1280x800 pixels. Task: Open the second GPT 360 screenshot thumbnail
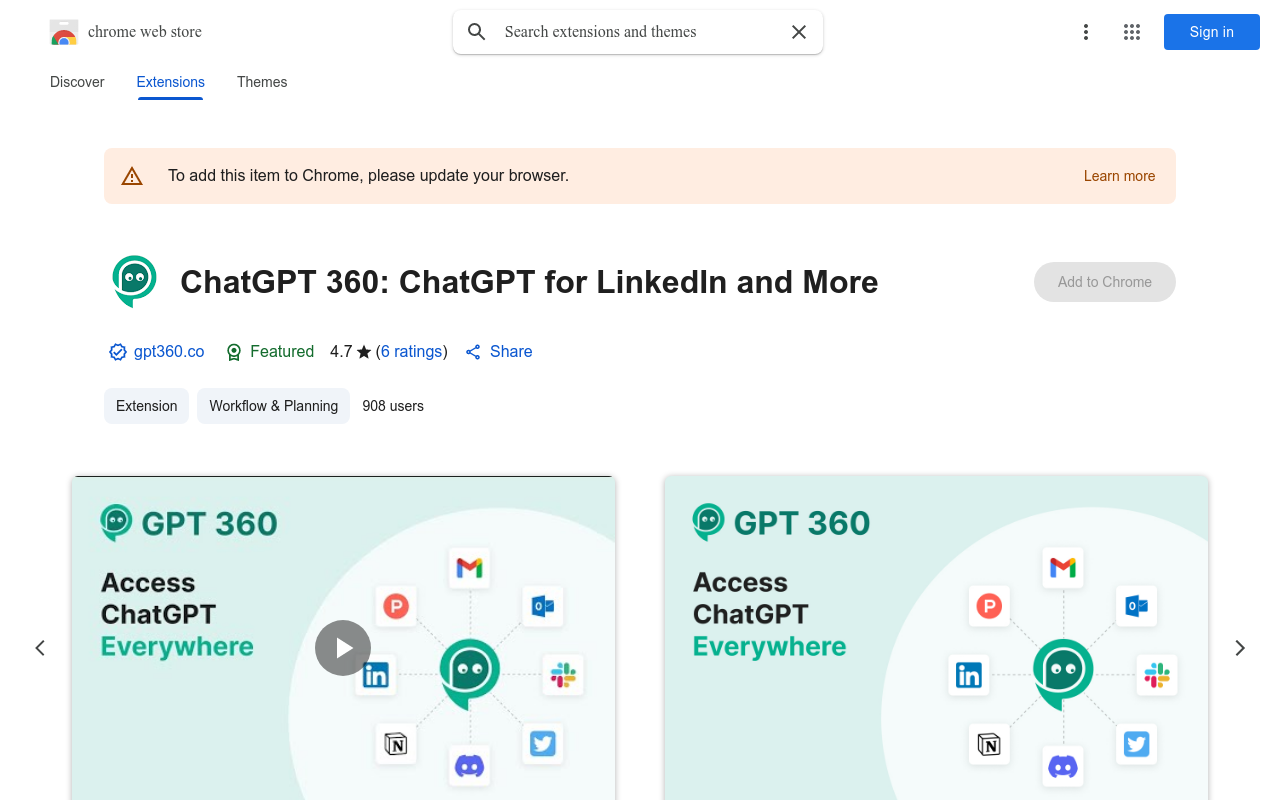(x=936, y=638)
